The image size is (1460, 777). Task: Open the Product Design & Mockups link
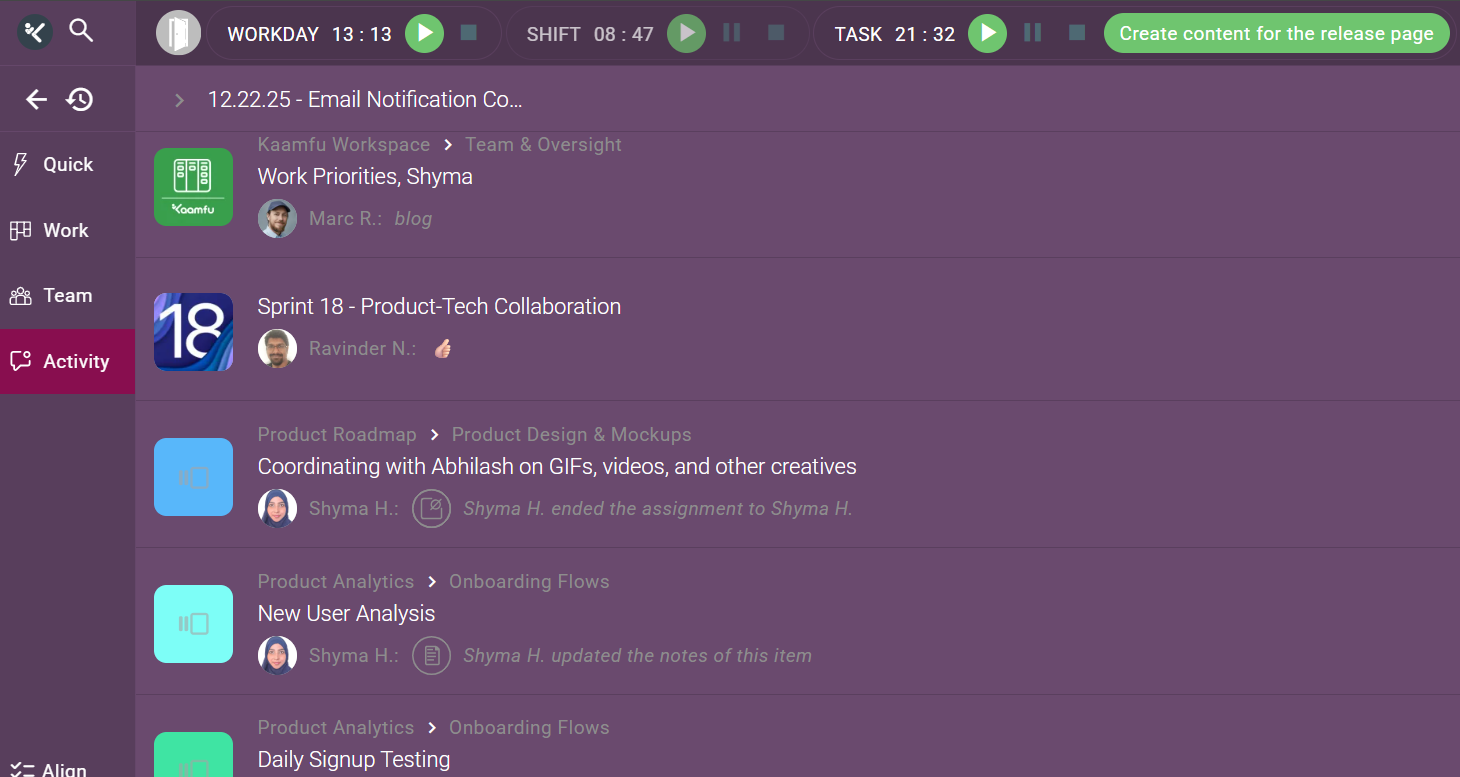pyautogui.click(x=571, y=435)
